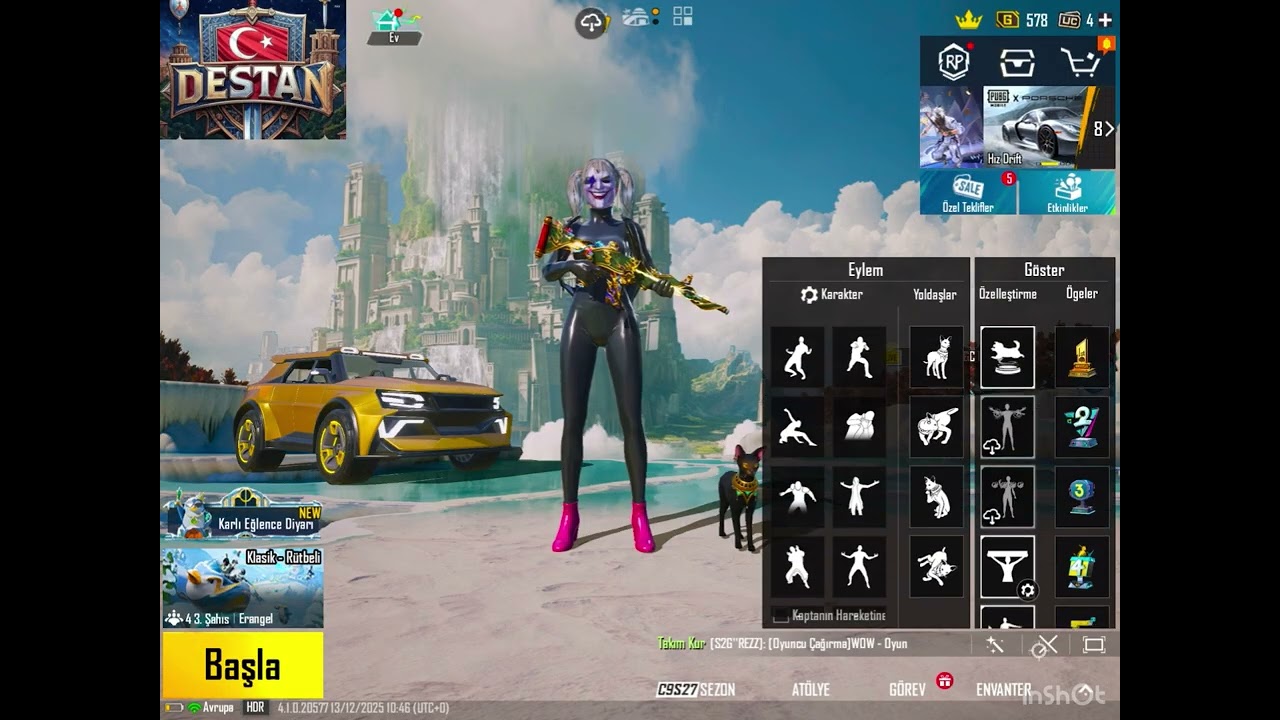The width and height of the screenshot is (1280, 720).
Task: Open the Hız Drift Porsche banner
Action: [1036, 126]
